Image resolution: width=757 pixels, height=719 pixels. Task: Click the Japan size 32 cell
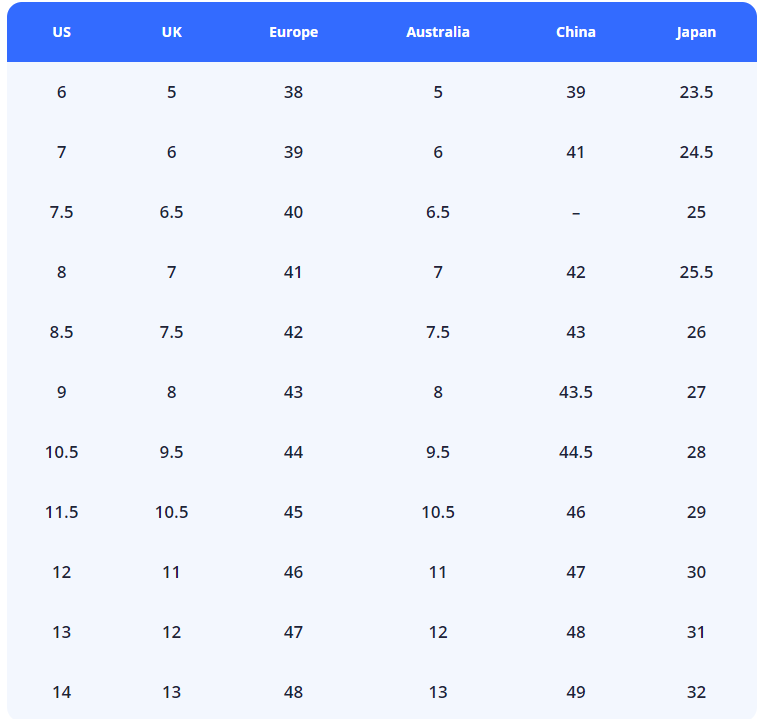coord(696,692)
